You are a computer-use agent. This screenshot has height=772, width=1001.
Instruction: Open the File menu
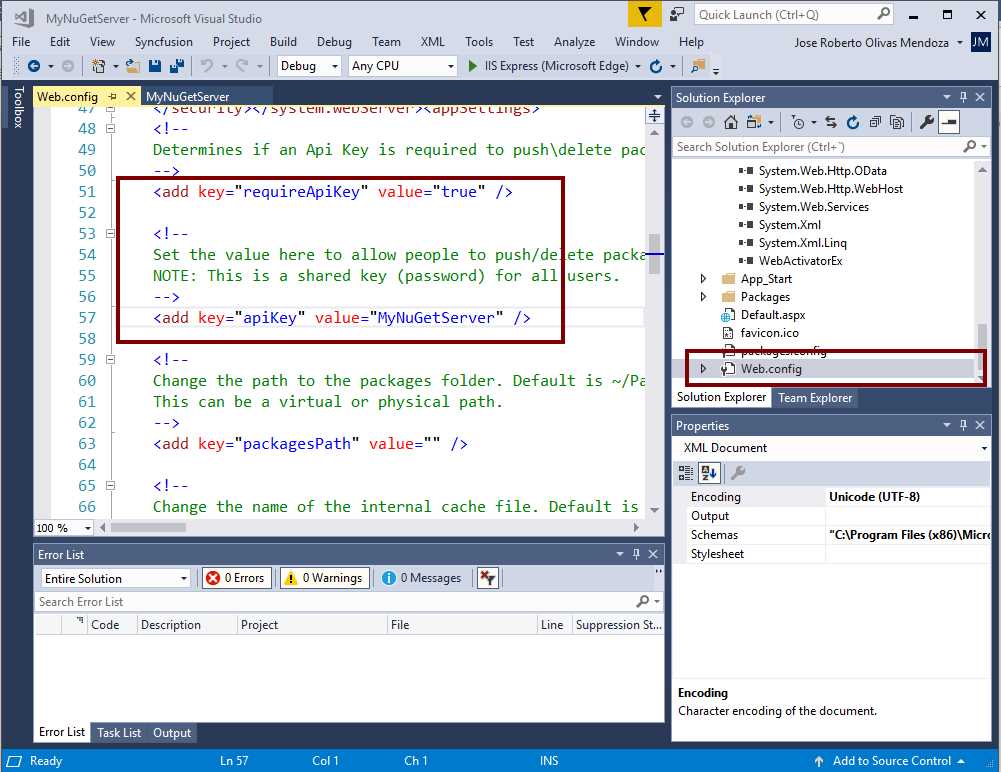point(21,42)
